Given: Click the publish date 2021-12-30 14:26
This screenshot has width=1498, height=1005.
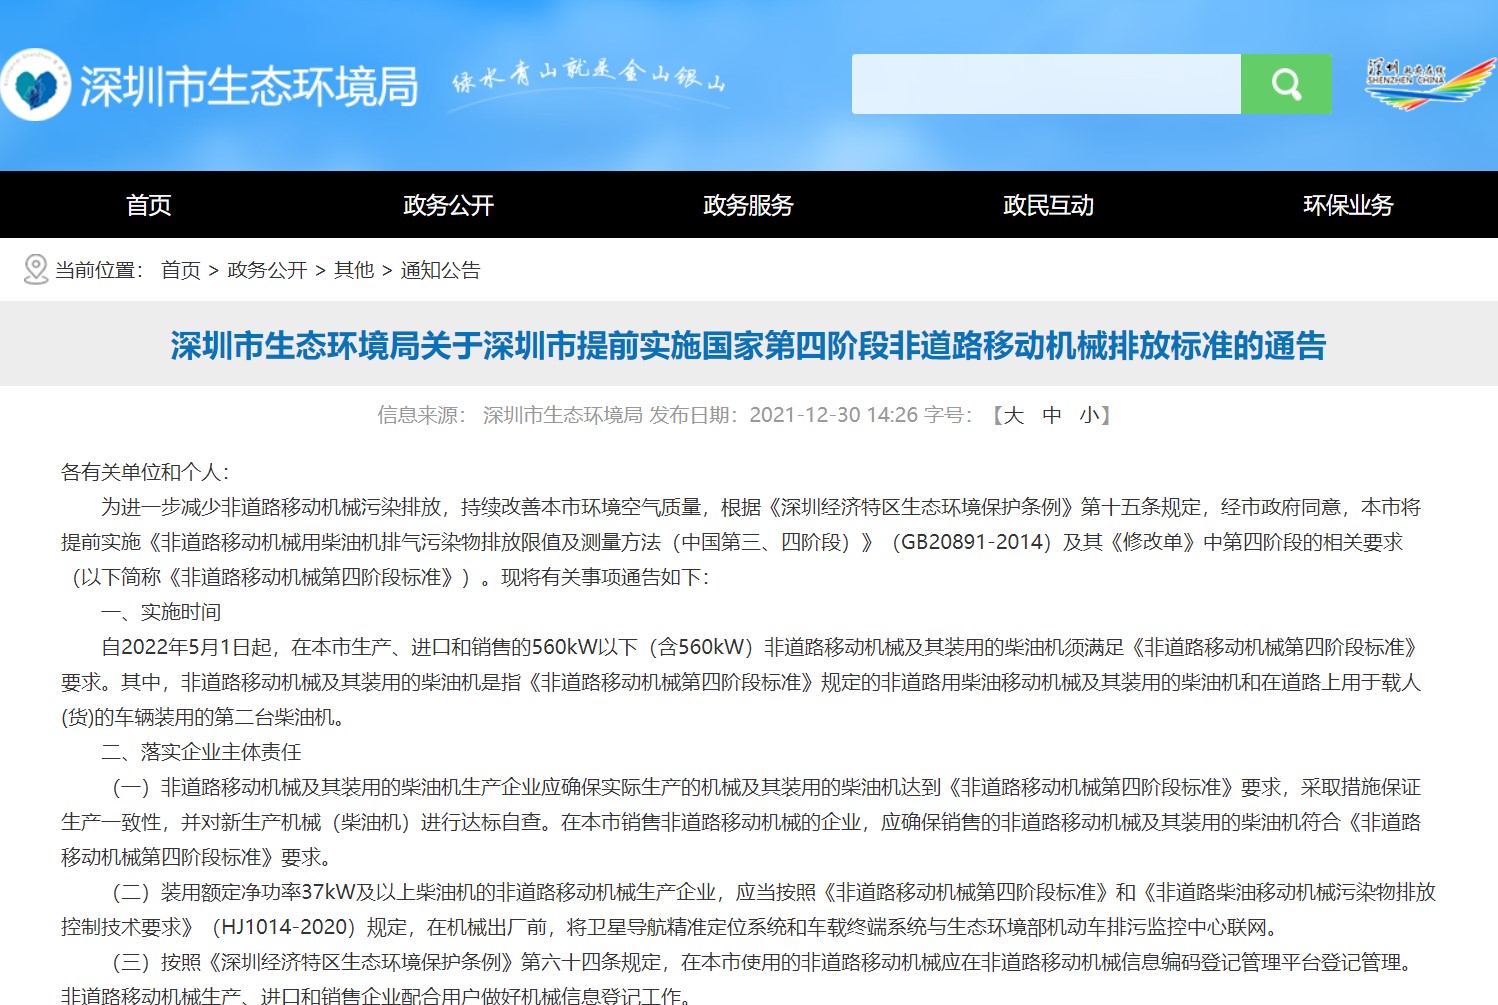Looking at the screenshot, I should point(833,415).
